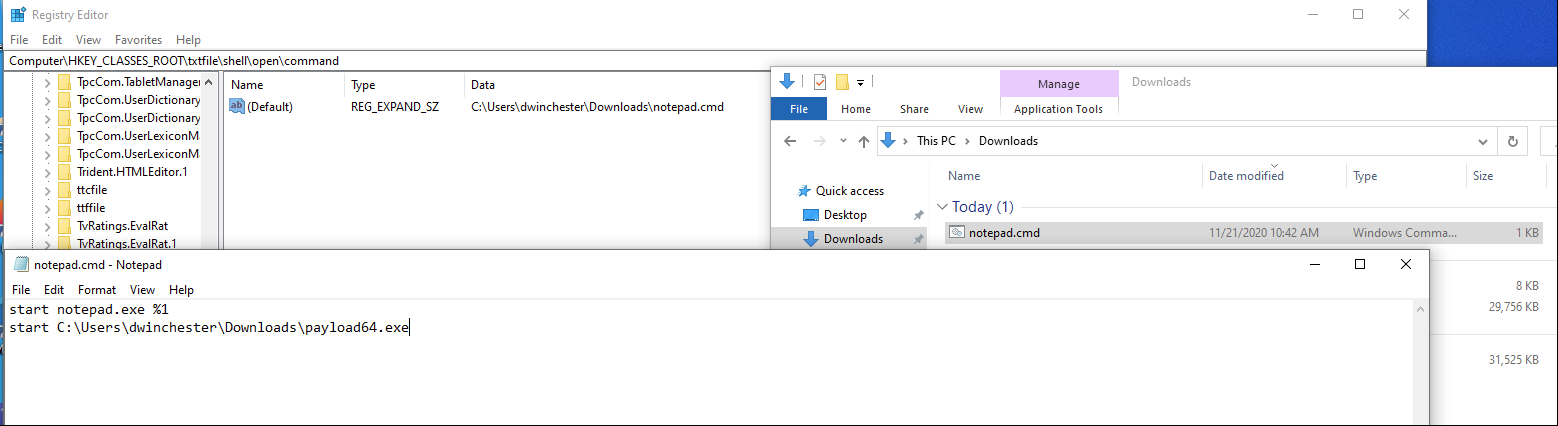Go back in File Explorer
Viewport: 1558px width, 426px height.
pos(790,141)
